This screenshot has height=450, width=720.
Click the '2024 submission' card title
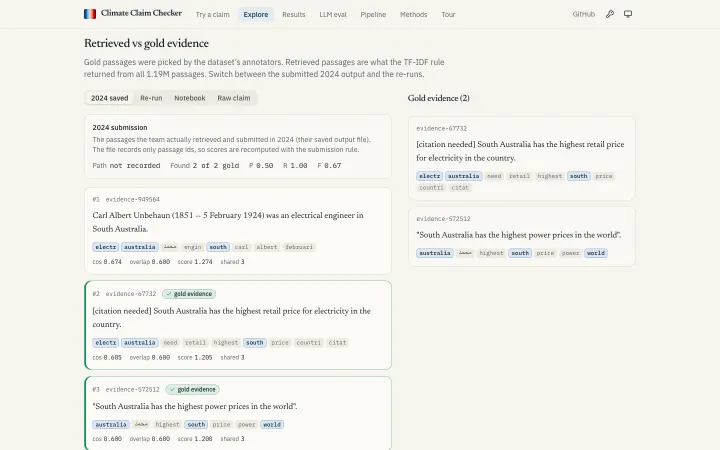(120, 128)
